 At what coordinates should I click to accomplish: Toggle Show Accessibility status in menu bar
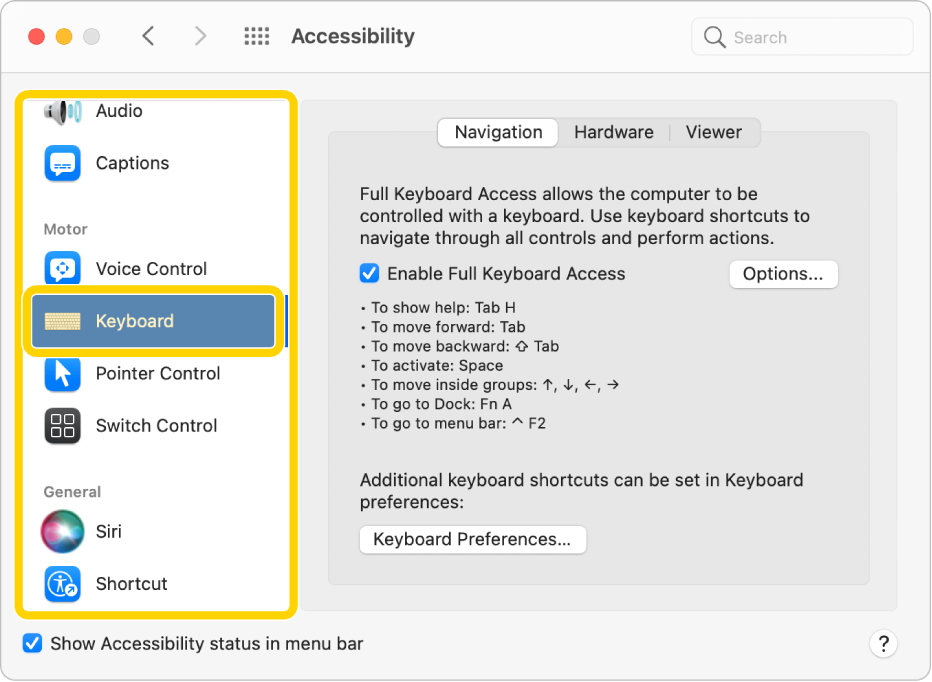pyautogui.click(x=32, y=643)
